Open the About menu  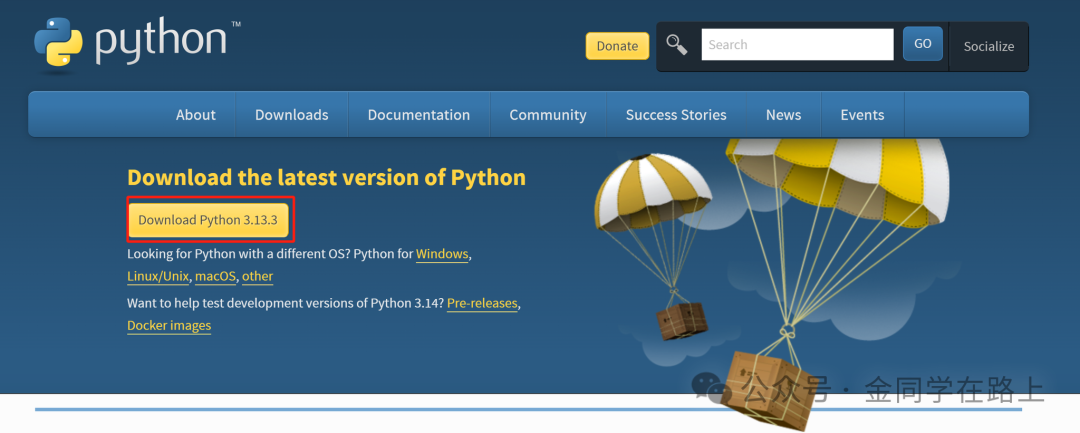(x=196, y=115)
